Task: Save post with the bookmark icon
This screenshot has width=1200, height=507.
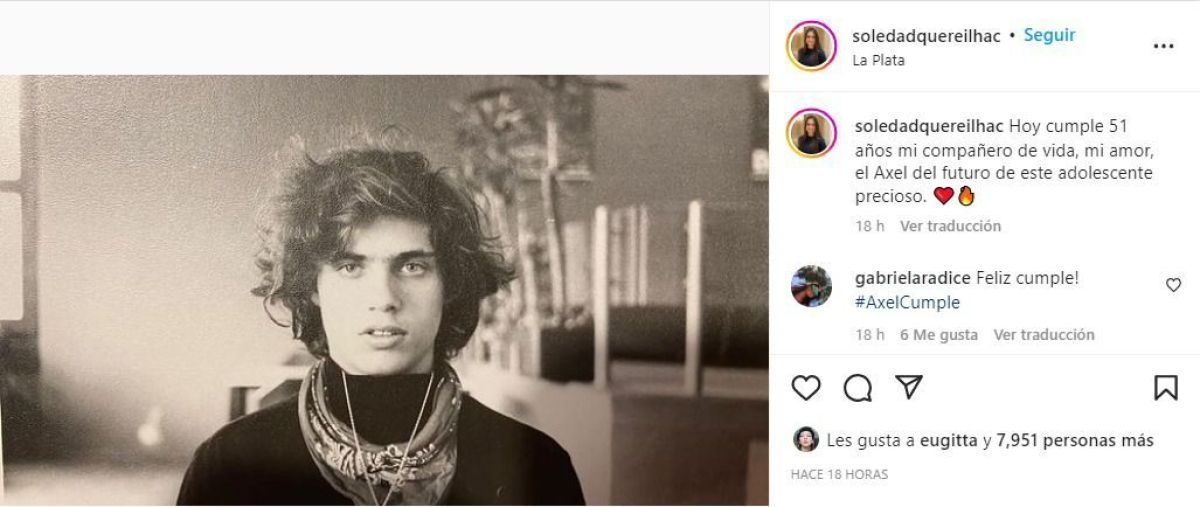Action: click(x=1165, y=388)
